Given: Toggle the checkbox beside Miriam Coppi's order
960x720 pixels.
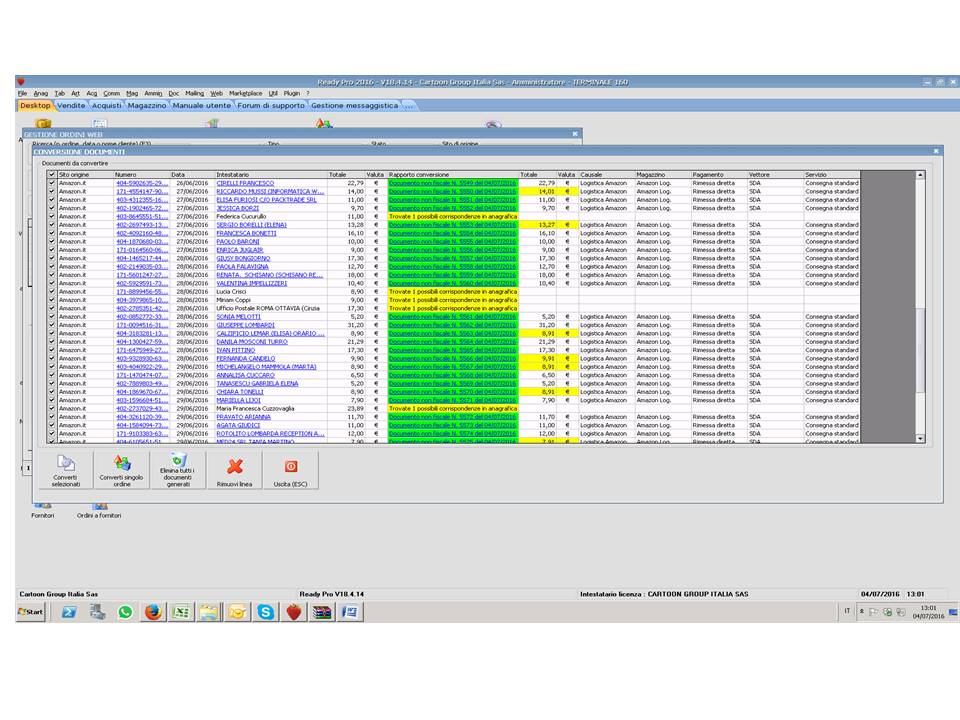Looking at the screenshot, I should 51,300.
